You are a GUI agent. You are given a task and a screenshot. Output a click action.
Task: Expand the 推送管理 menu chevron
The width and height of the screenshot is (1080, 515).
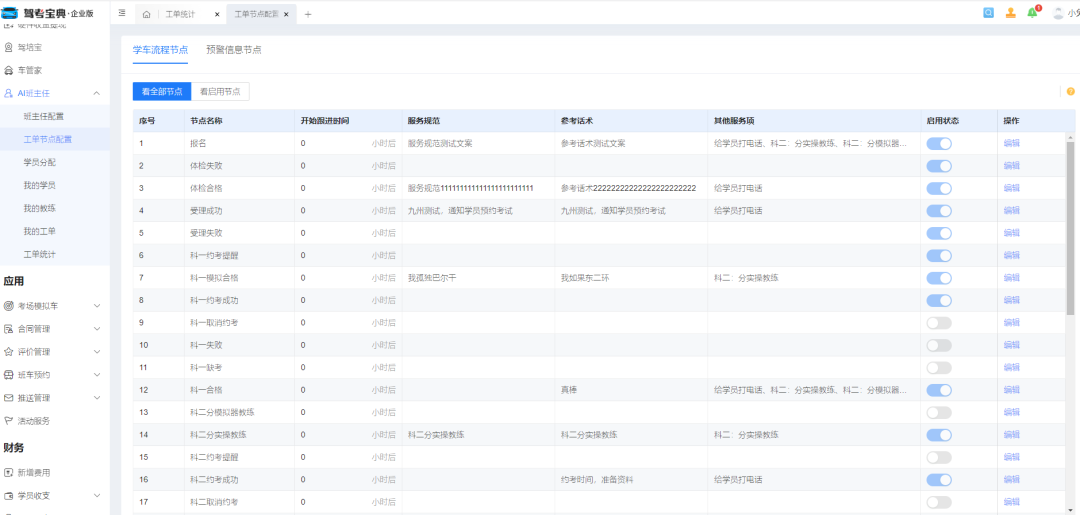[96, 397]
